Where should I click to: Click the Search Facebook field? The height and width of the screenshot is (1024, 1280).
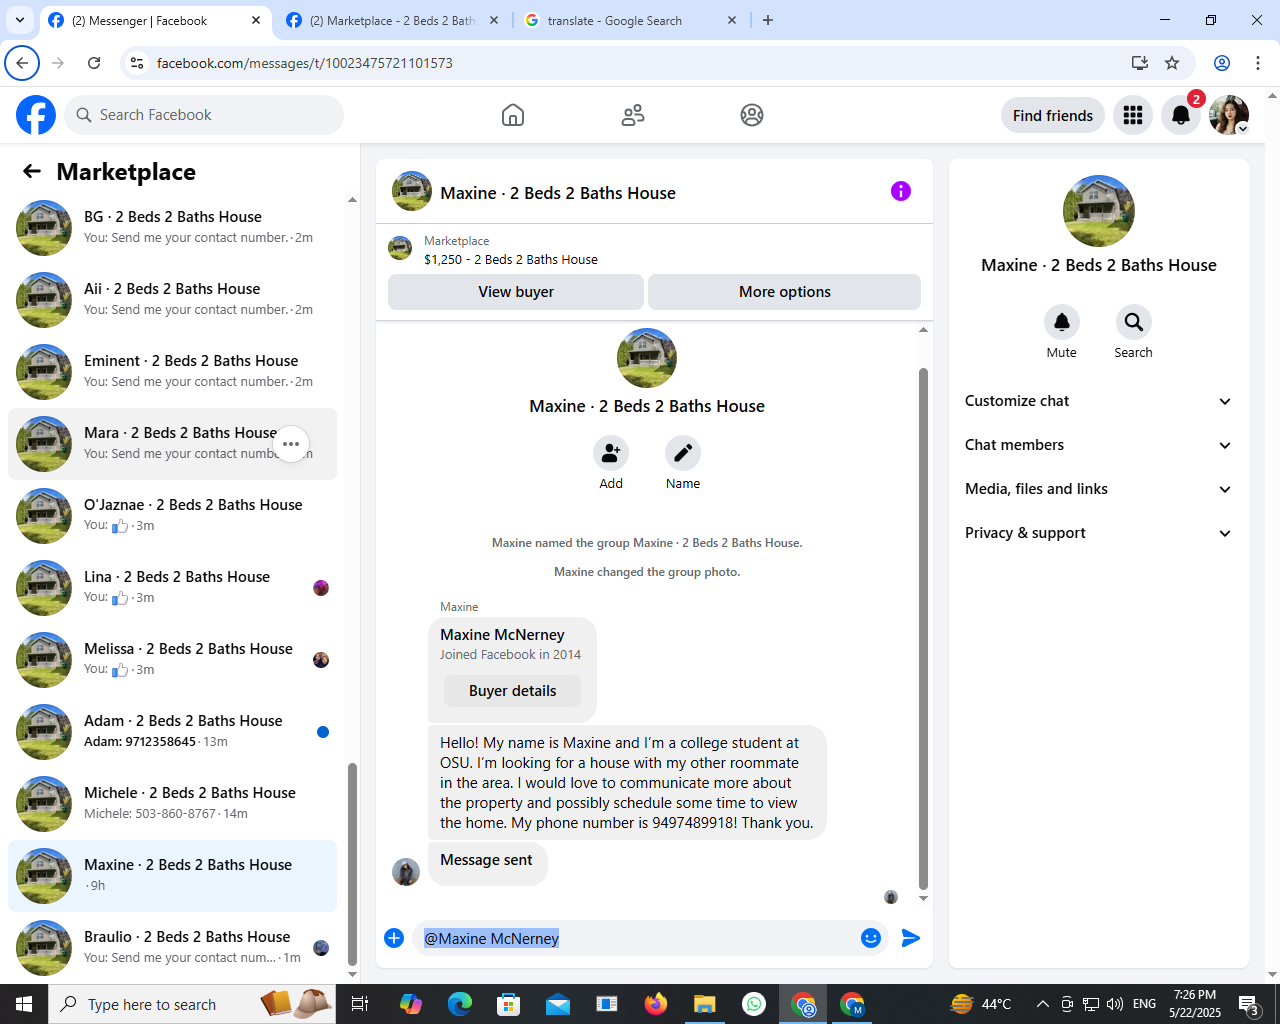[204, 115]
